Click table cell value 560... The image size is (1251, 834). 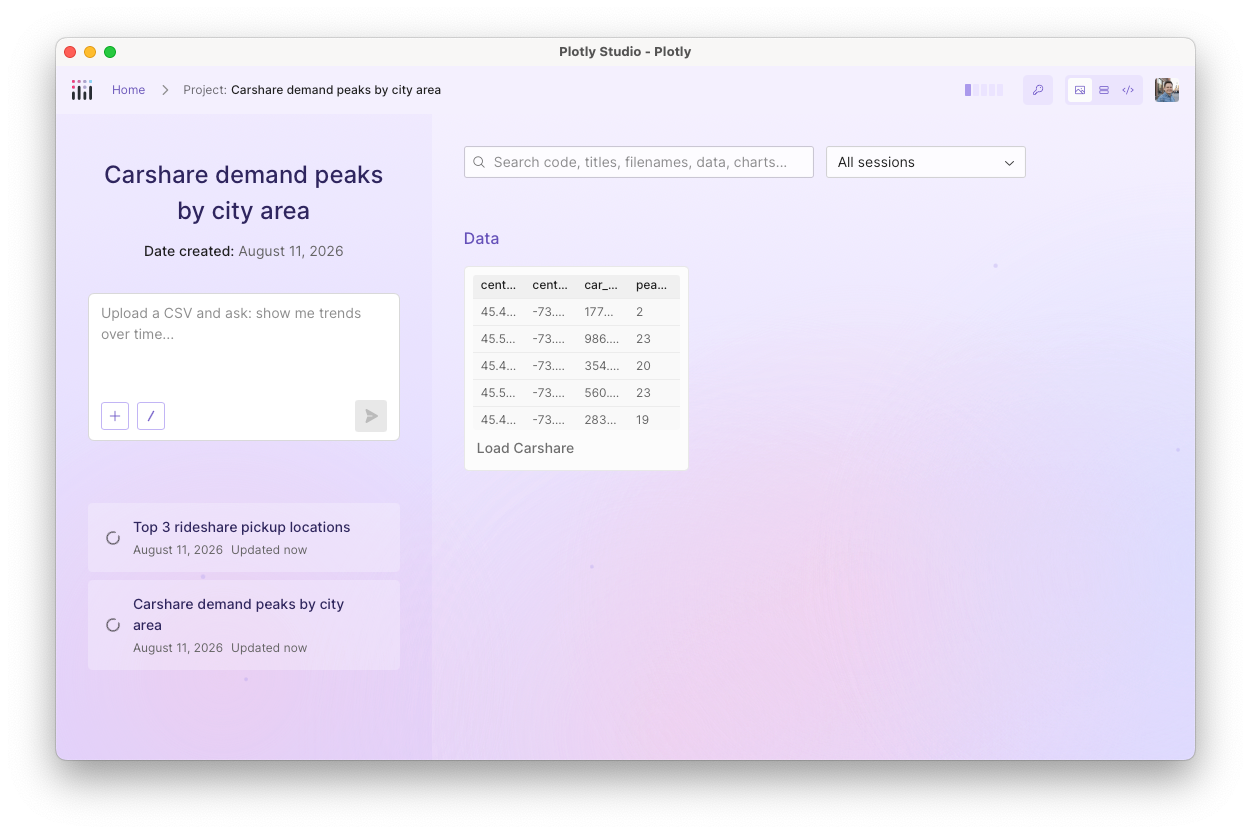coord(599,393)
